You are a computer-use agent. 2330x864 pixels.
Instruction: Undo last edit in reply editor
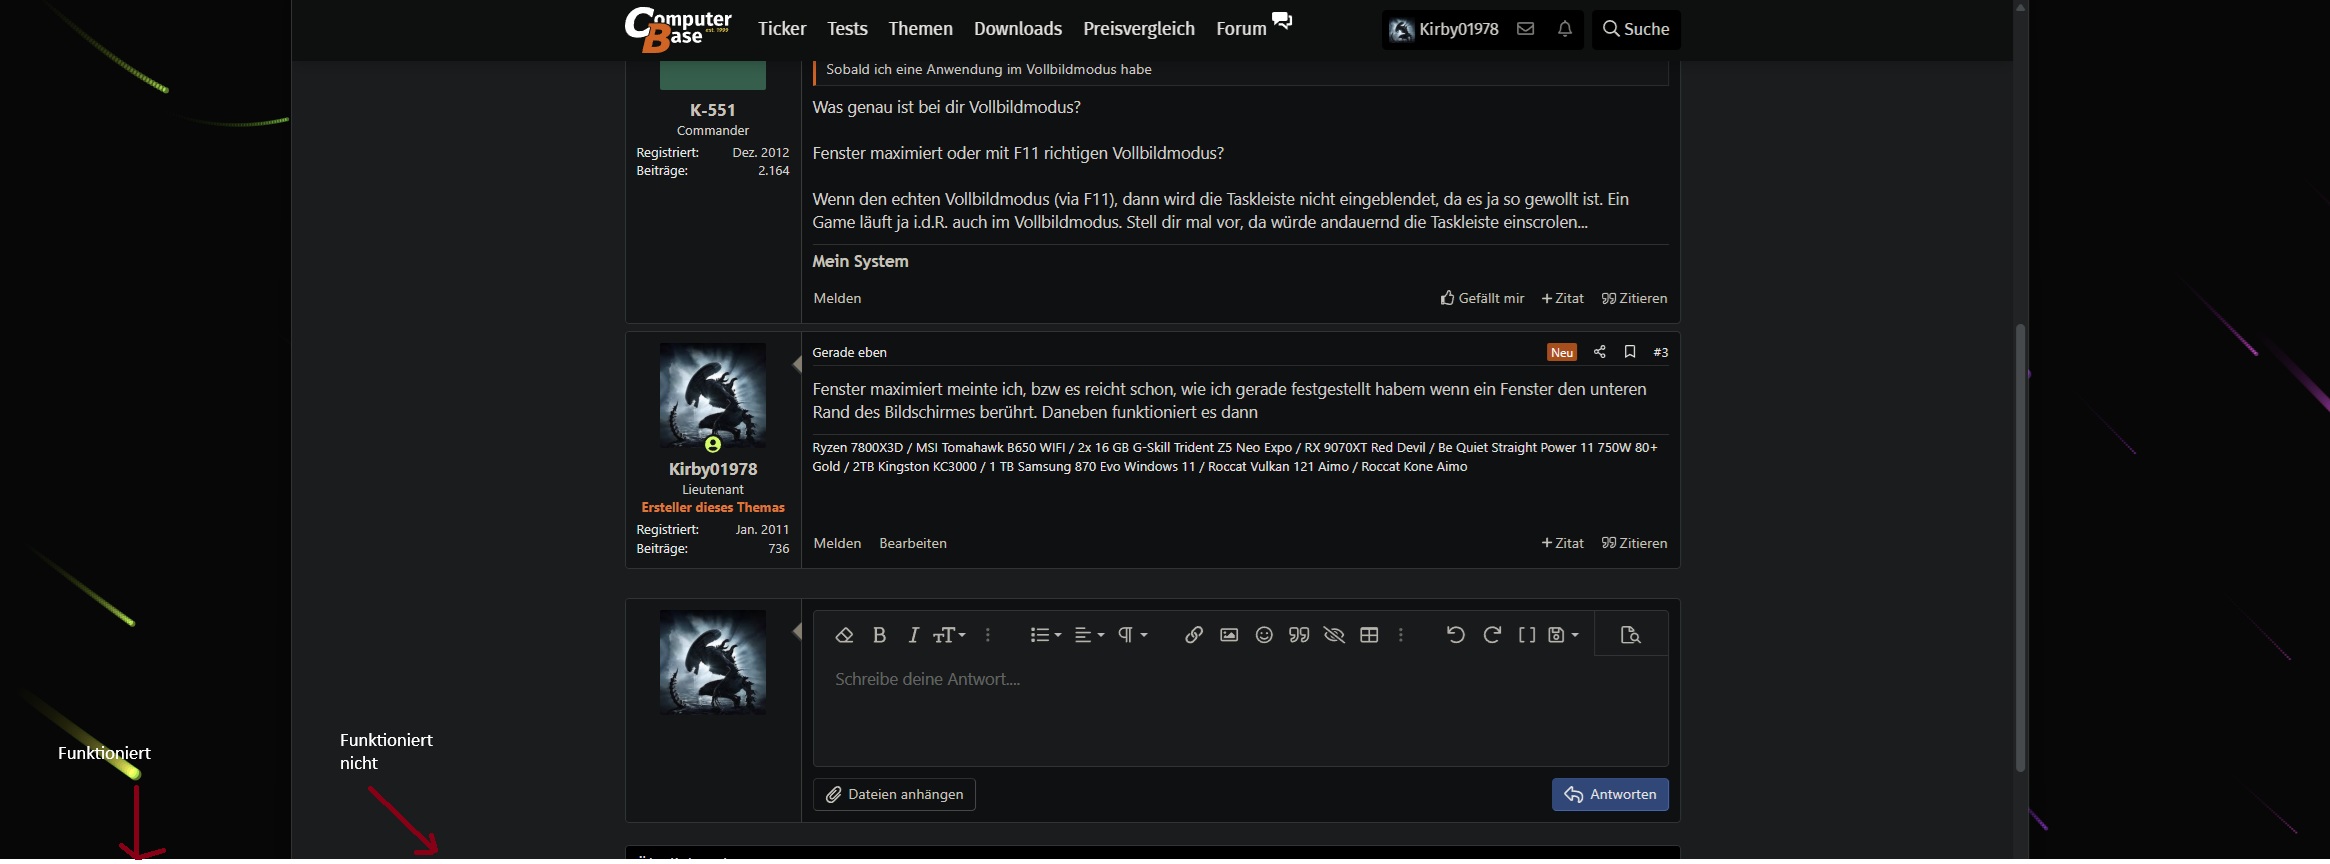tap(1456, 635)
